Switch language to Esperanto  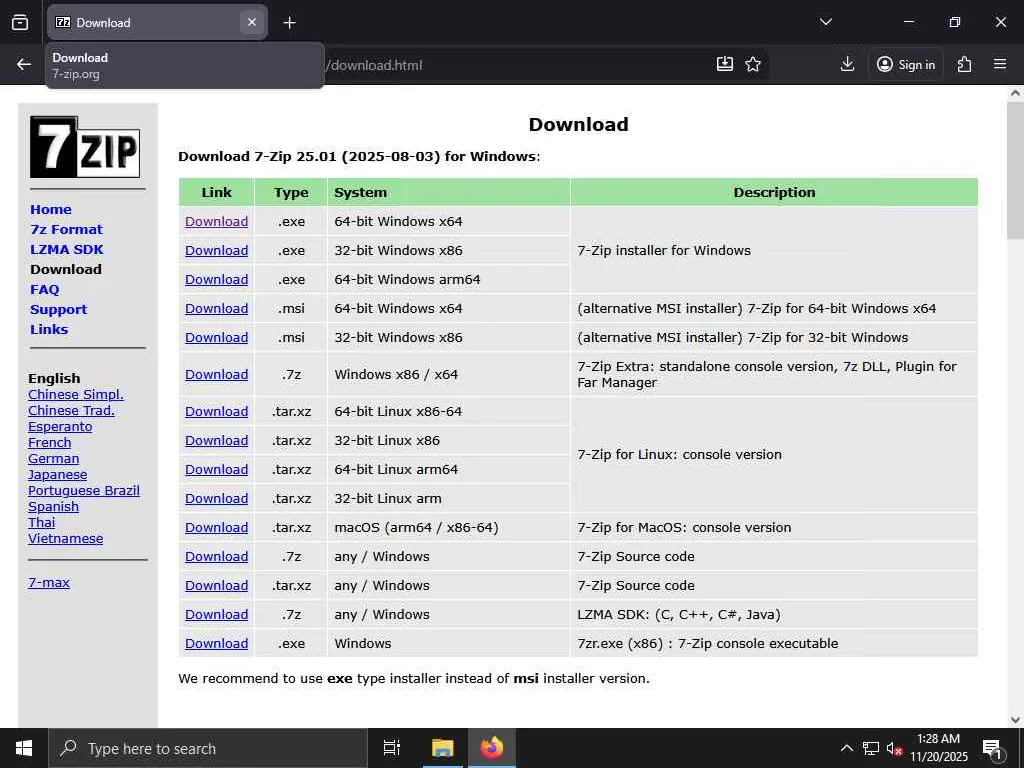[x=60, y=426]
